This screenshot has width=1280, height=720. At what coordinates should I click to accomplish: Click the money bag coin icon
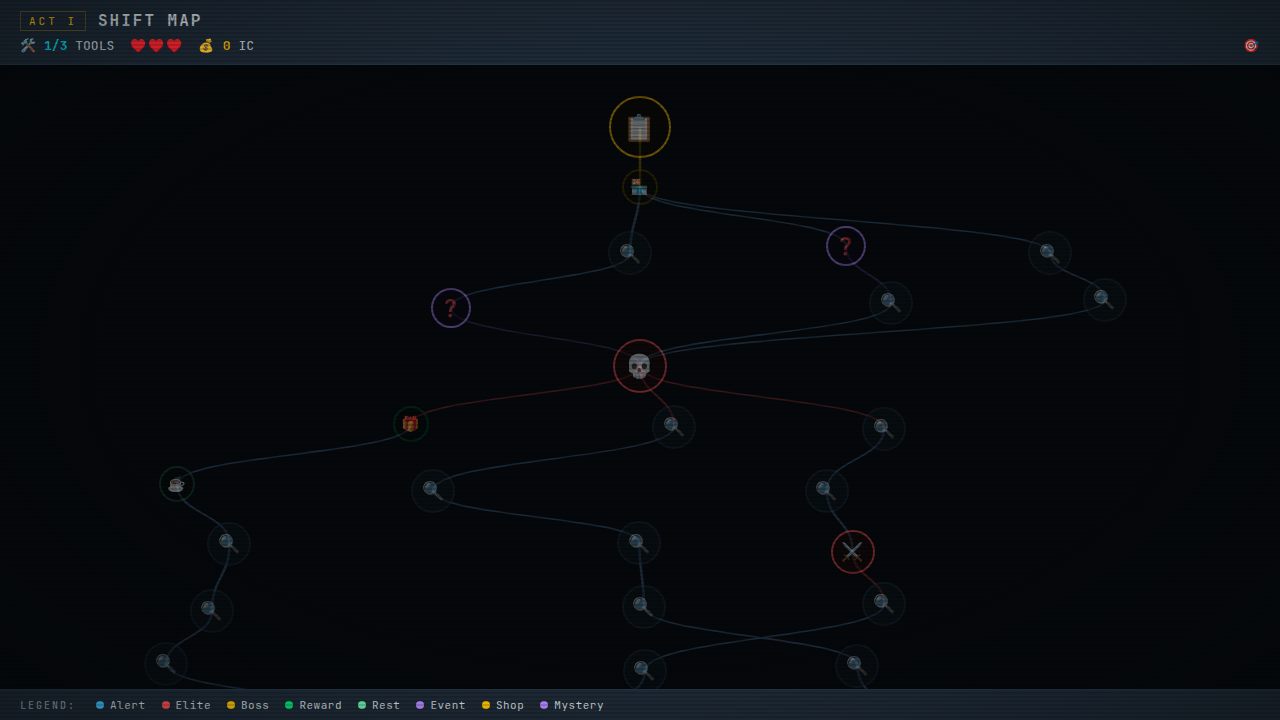point(206,46)
